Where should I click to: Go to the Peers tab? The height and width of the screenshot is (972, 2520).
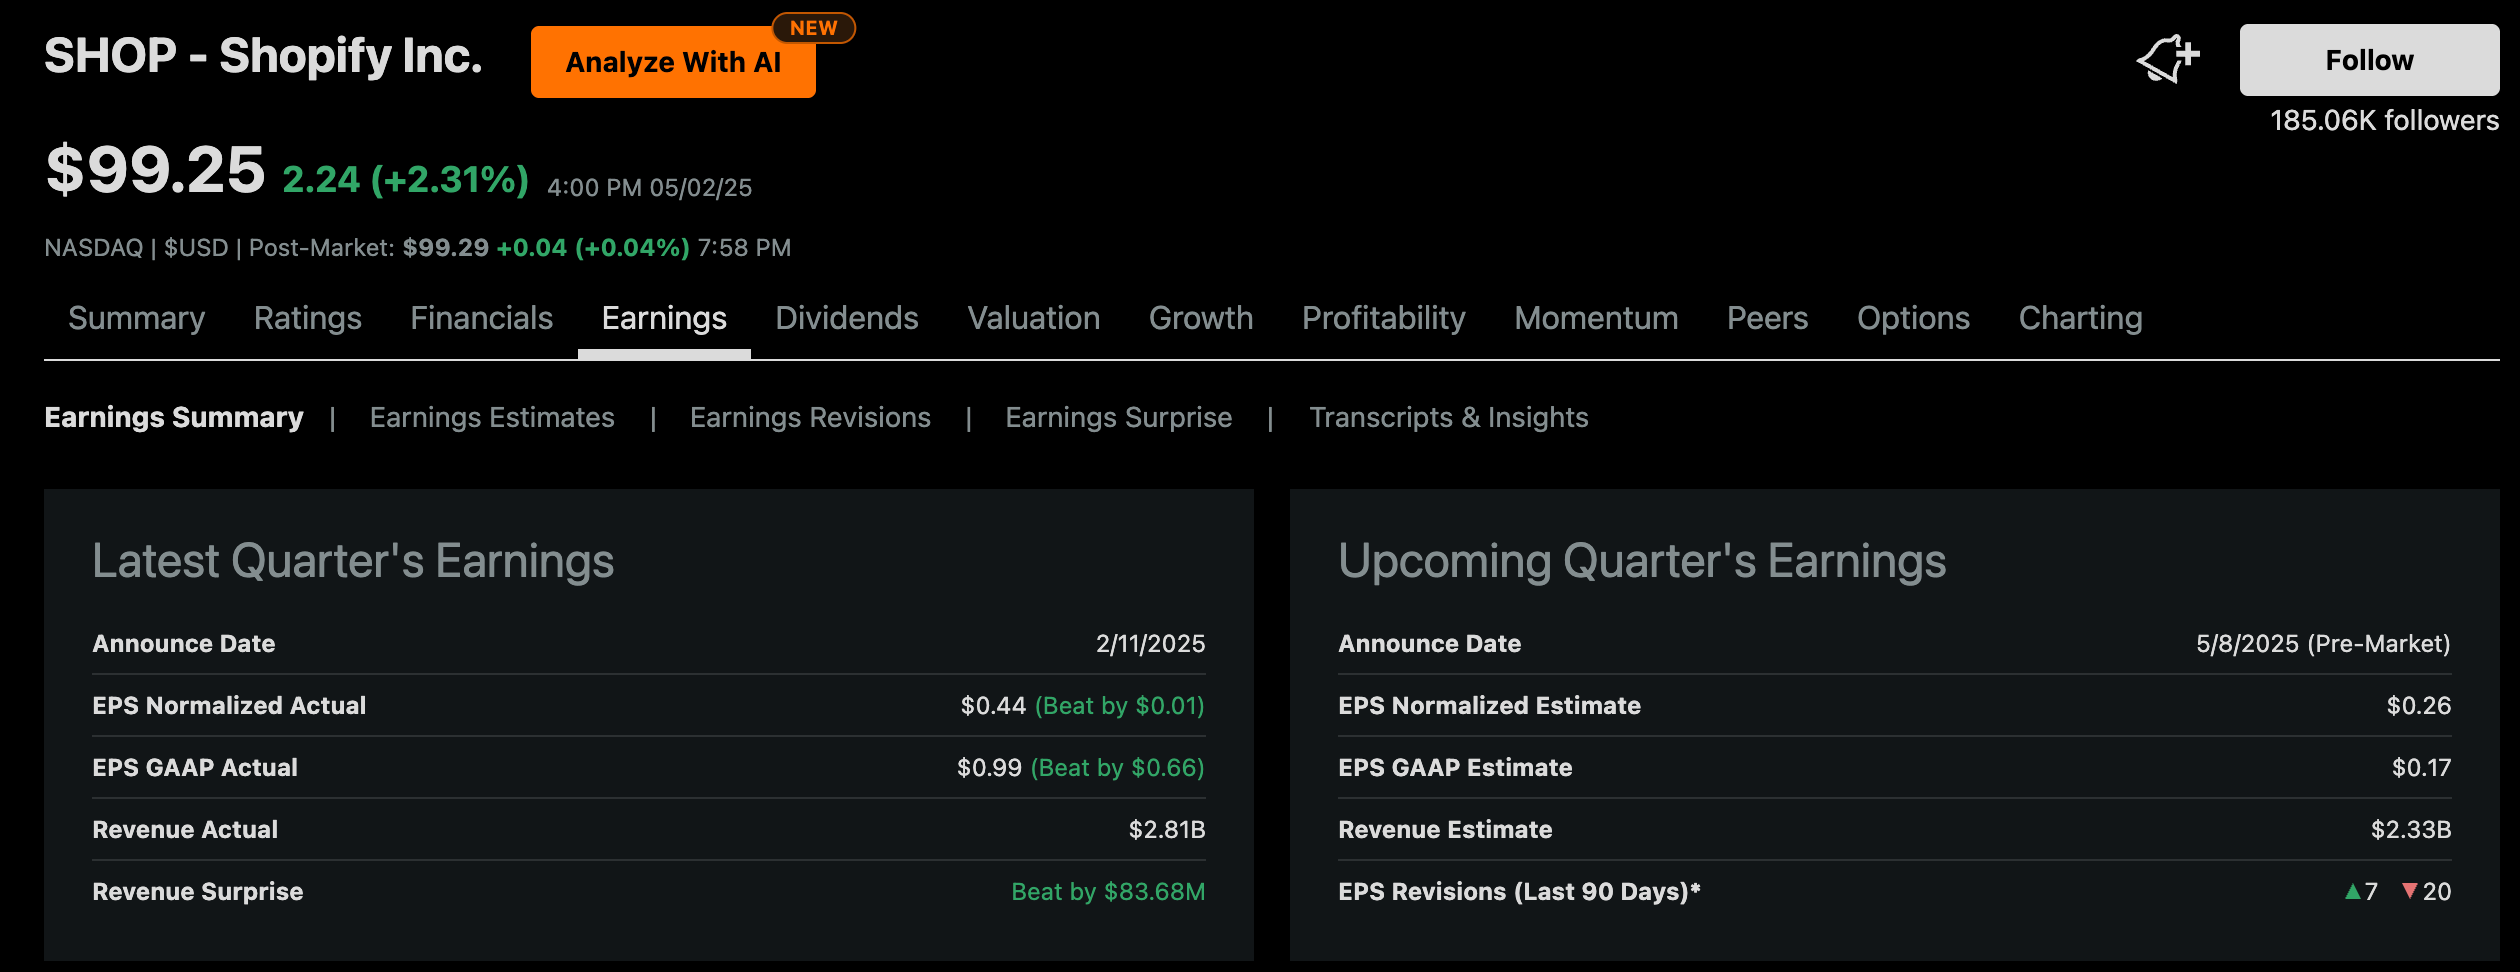[x=1768, y=318]
